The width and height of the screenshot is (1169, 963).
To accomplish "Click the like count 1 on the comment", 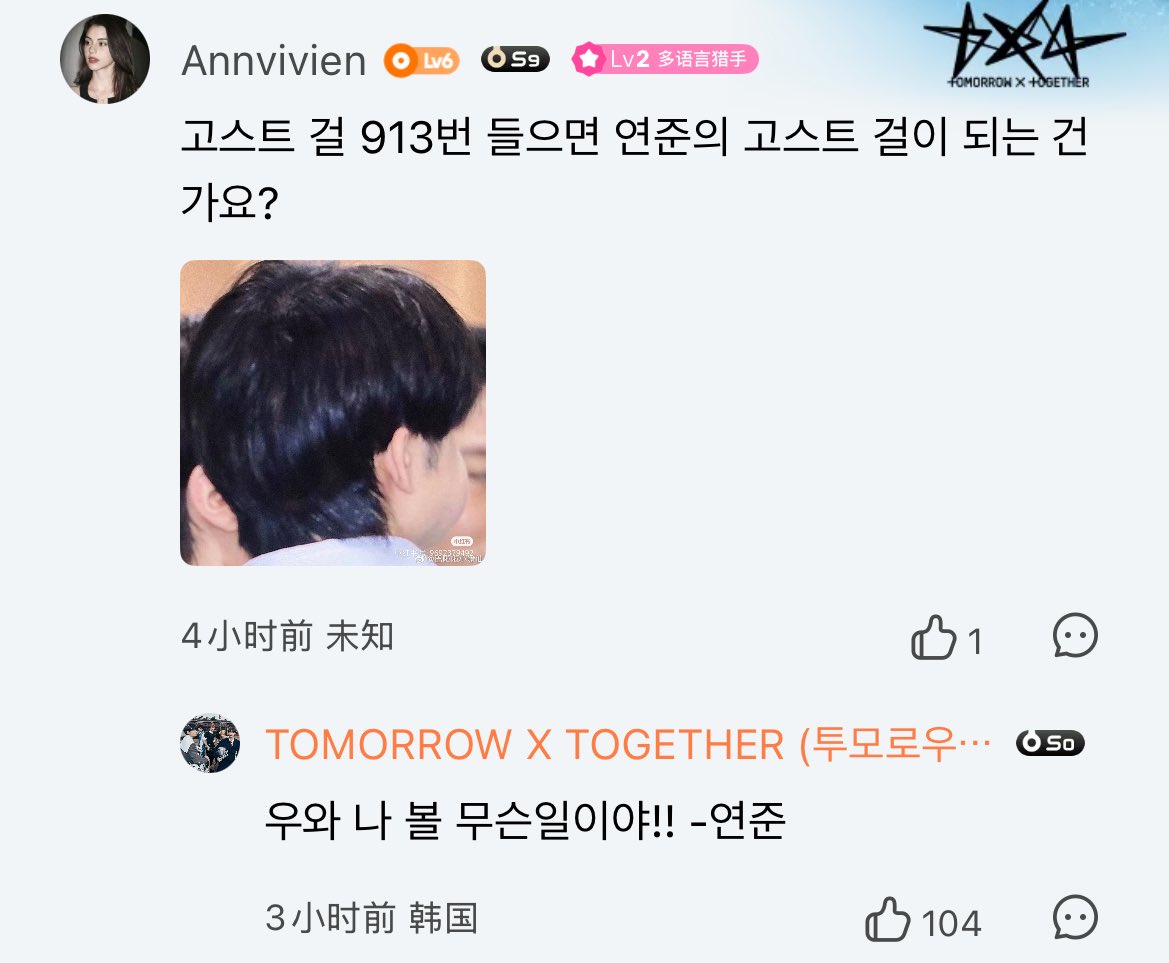I will click(975, 642).
